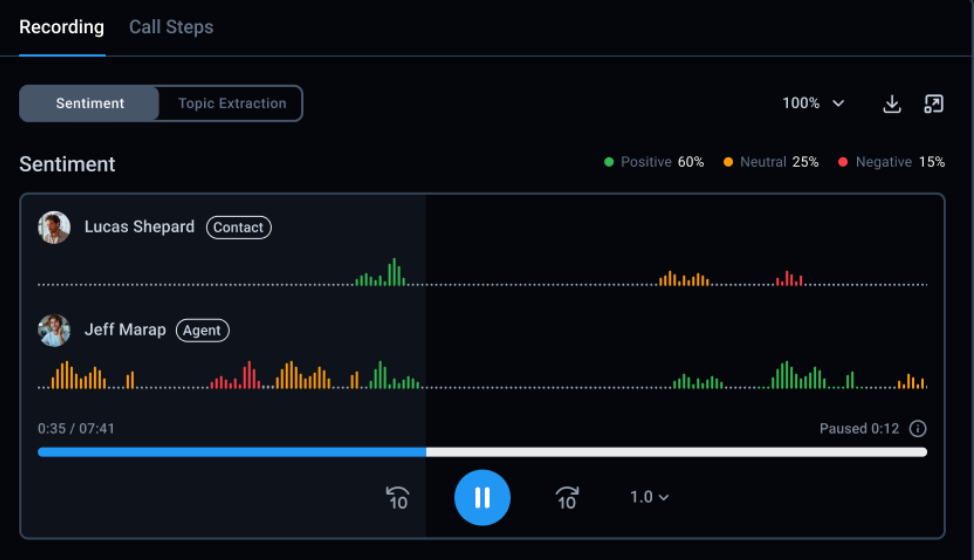The height and width of the screenshot is (560, 974).
Task: Rewind playback 10 seconds
Action: [x=398, y=498]
